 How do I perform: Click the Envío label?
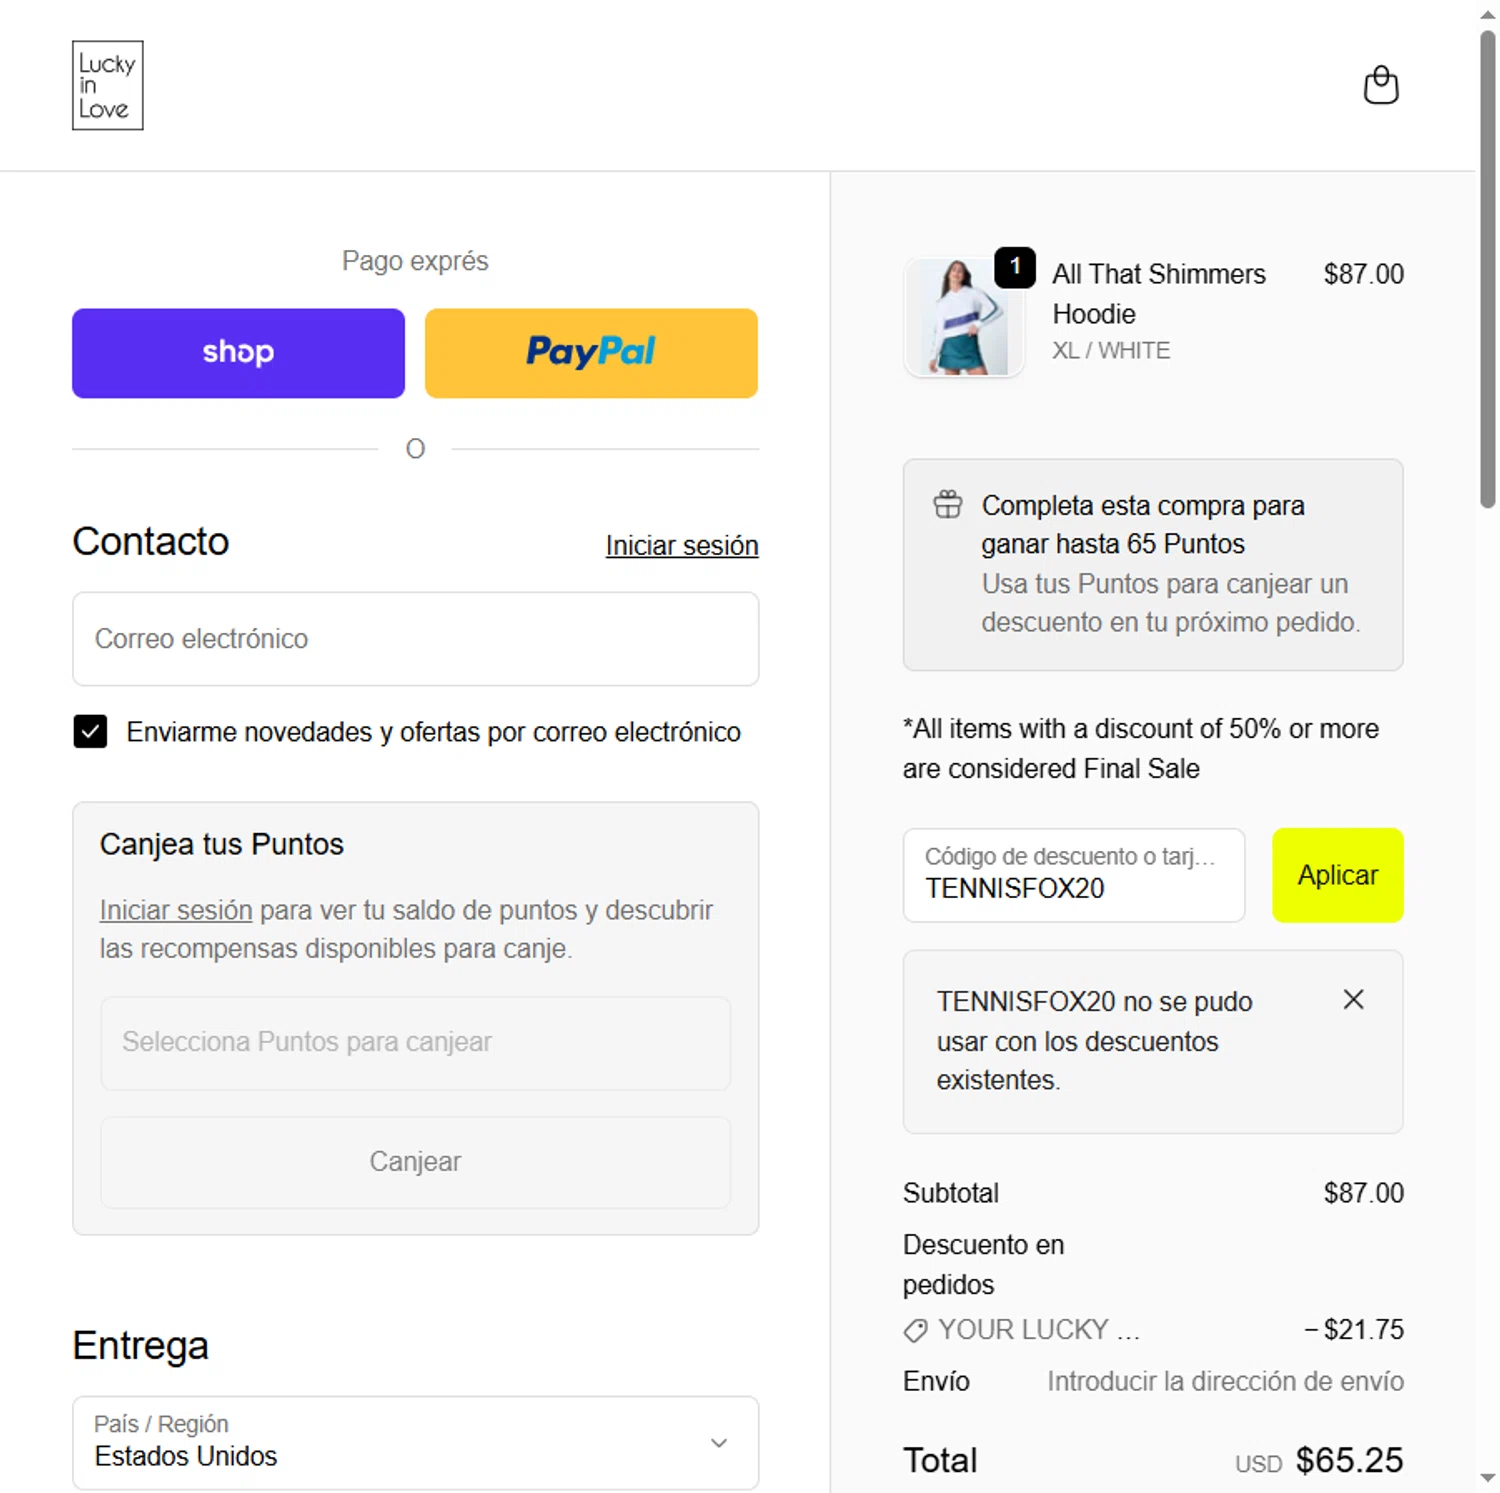coord(936,1382)
